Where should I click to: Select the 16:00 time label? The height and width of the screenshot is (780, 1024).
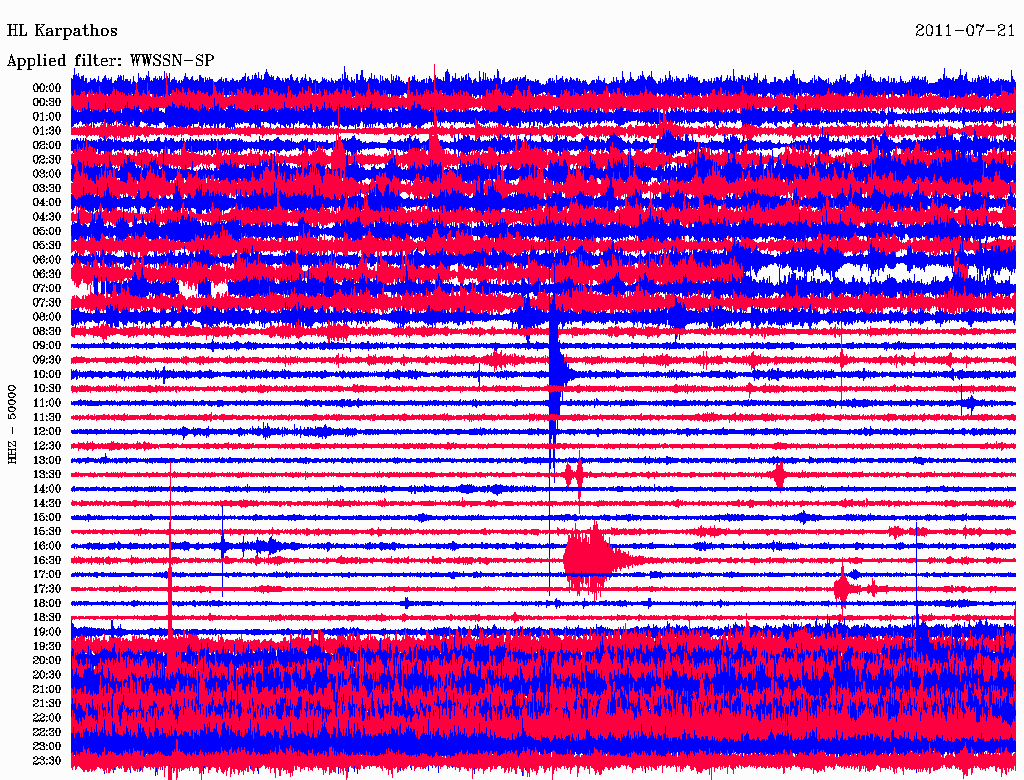pyautogui.click(x=47, y=546)
